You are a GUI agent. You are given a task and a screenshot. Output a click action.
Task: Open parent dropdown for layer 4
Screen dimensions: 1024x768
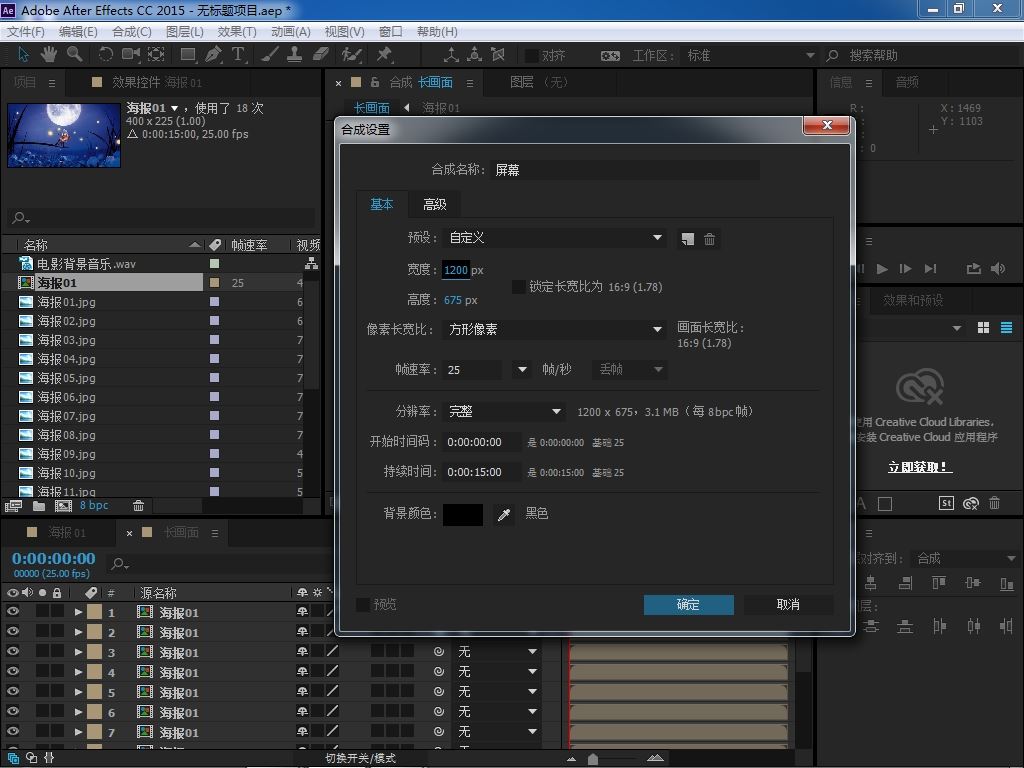tap(497, 672)
